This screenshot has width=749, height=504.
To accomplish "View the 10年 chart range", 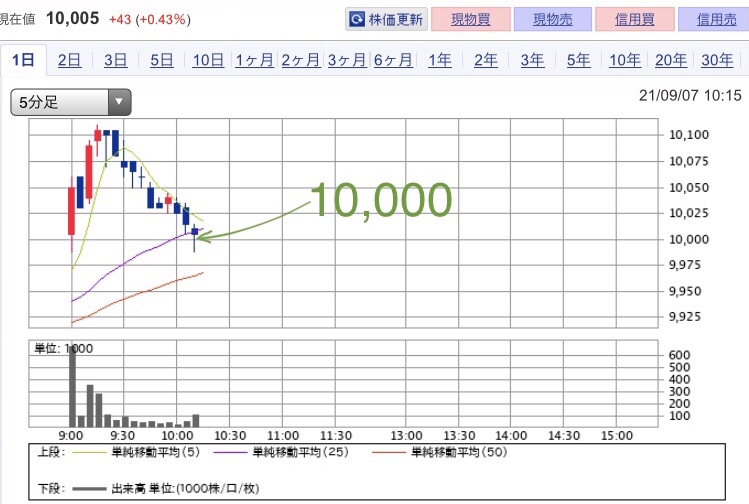I will pyautogui.click(x=625, y=60).
